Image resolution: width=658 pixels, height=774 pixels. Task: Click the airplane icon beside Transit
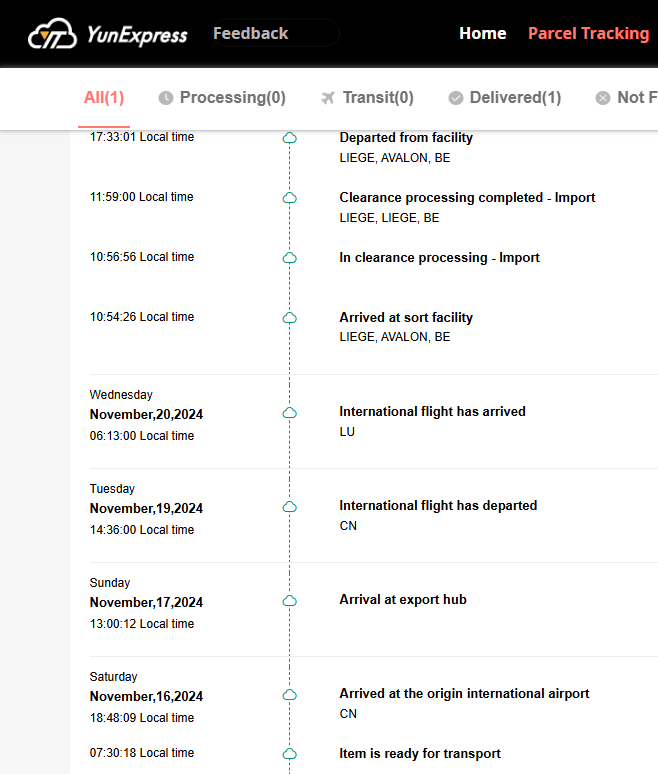point(327,98)
